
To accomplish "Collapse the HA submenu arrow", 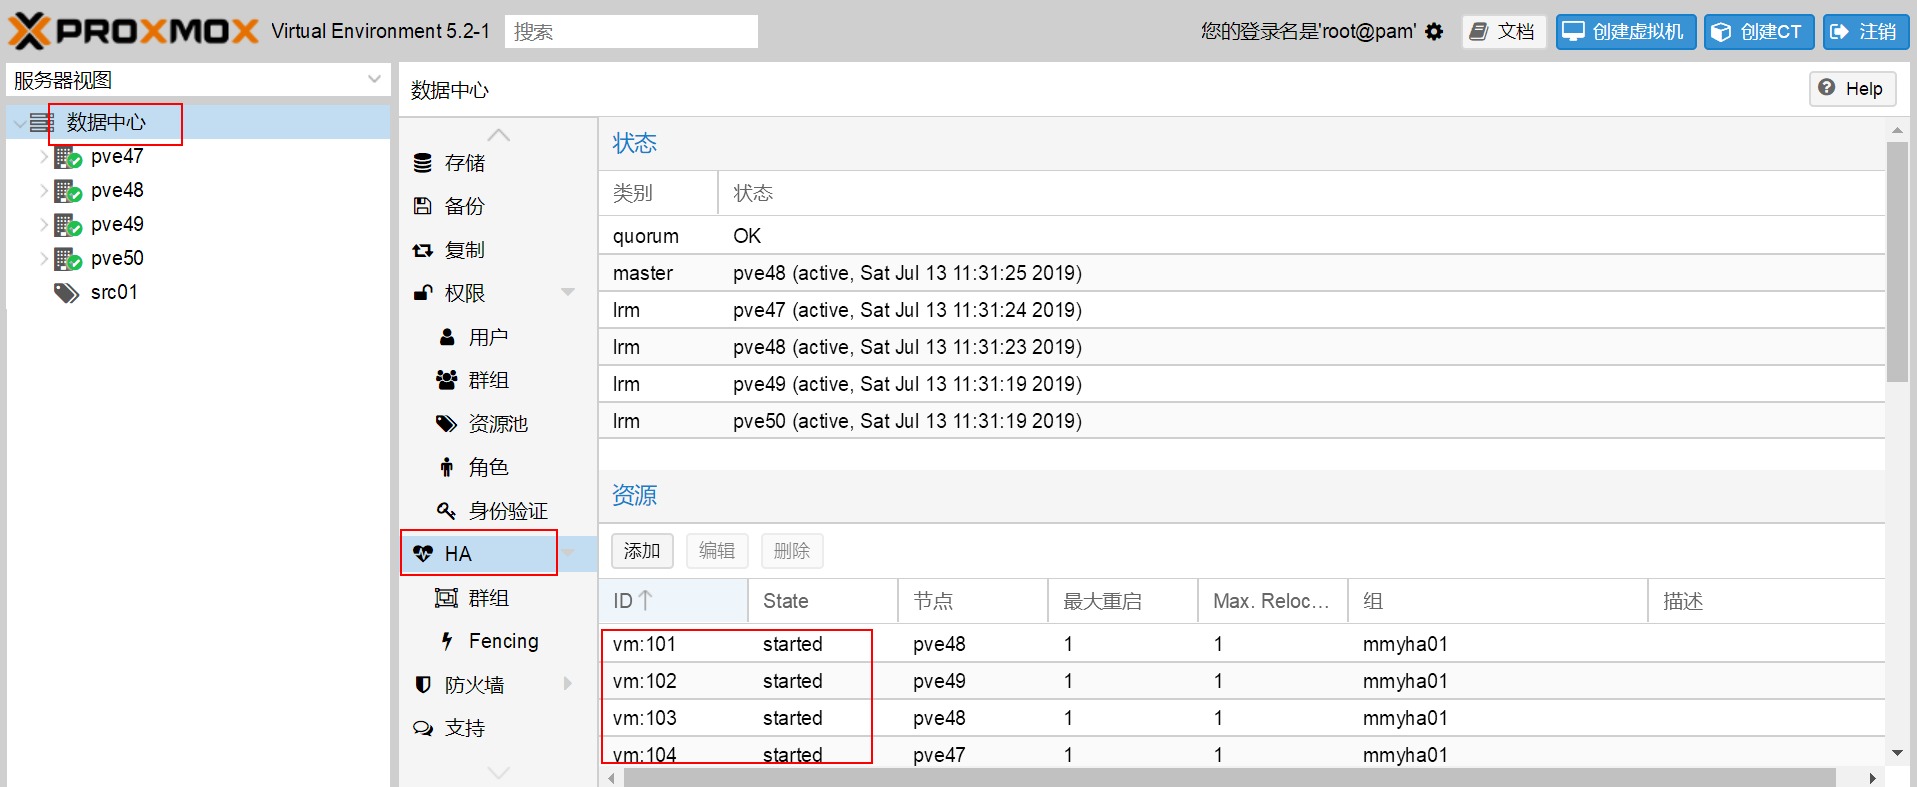I will click(568, 553).
